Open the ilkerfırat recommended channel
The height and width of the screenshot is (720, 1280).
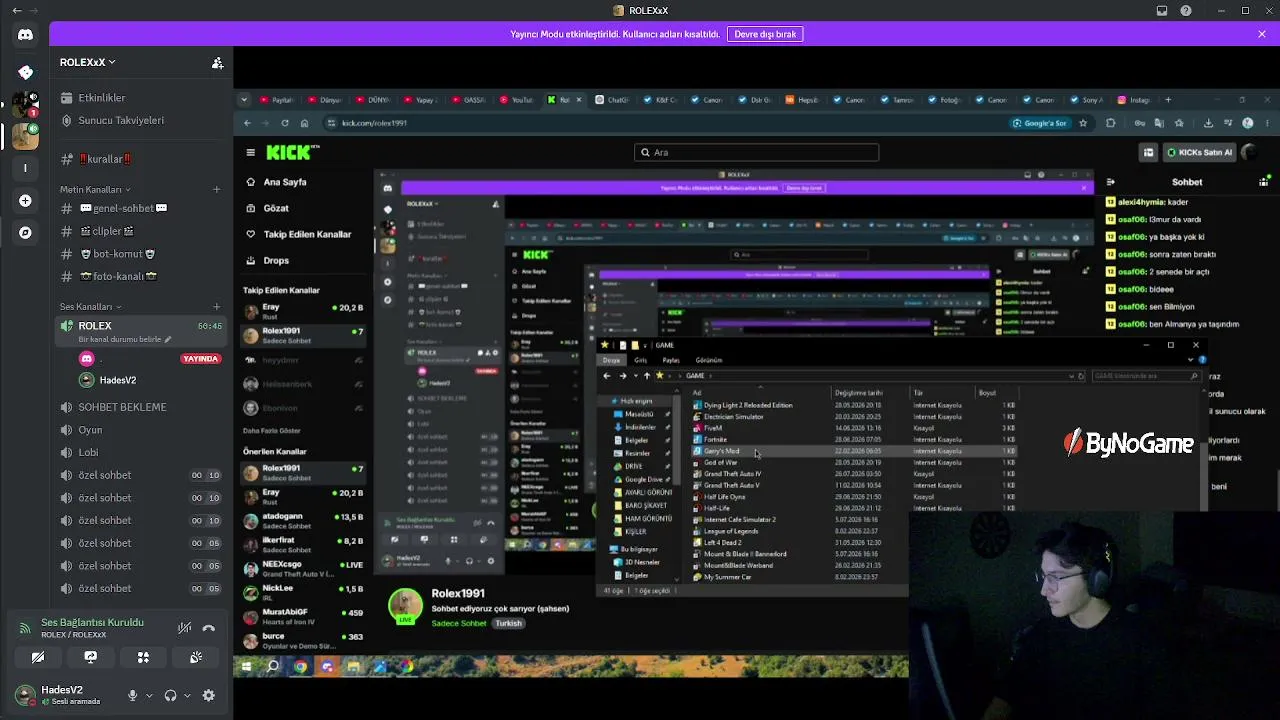coord(304,543)
